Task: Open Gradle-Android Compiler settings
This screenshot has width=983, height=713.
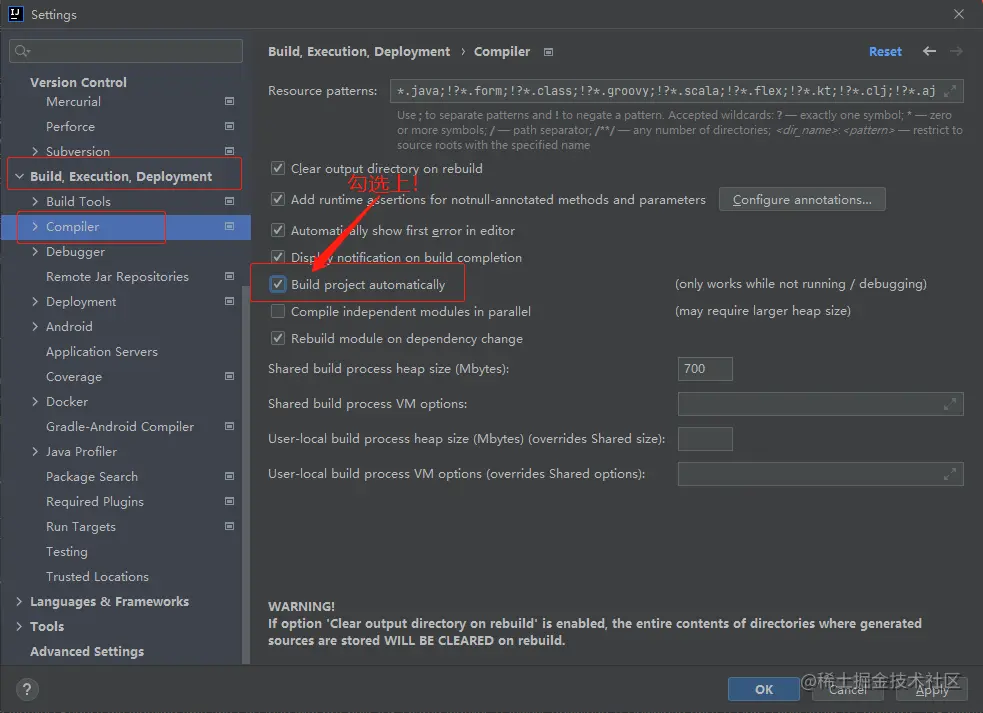Action: [x=120, y=427]
